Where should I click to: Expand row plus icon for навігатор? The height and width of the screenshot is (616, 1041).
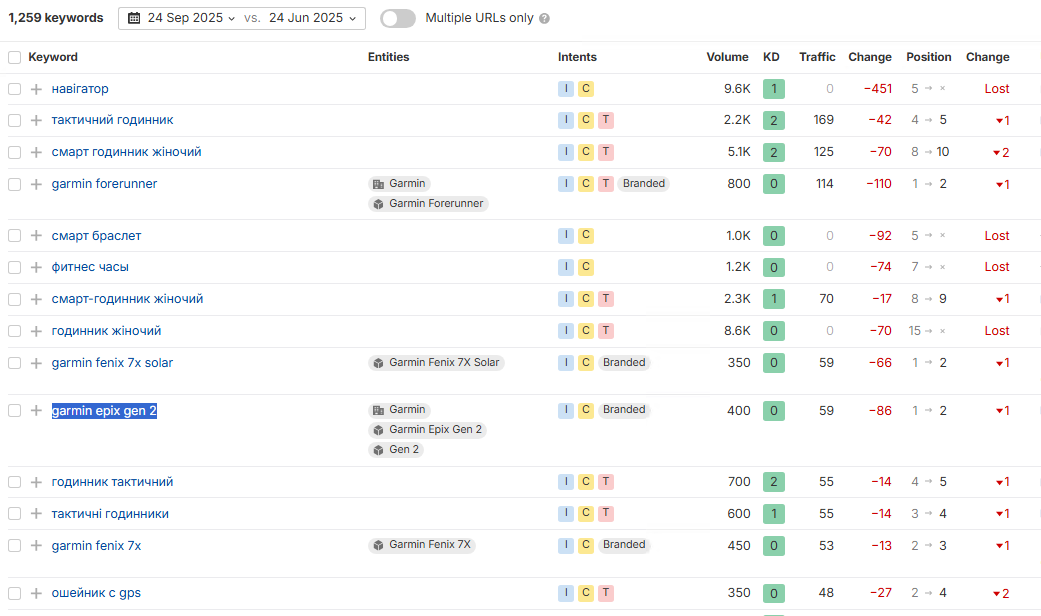(37, 89)
